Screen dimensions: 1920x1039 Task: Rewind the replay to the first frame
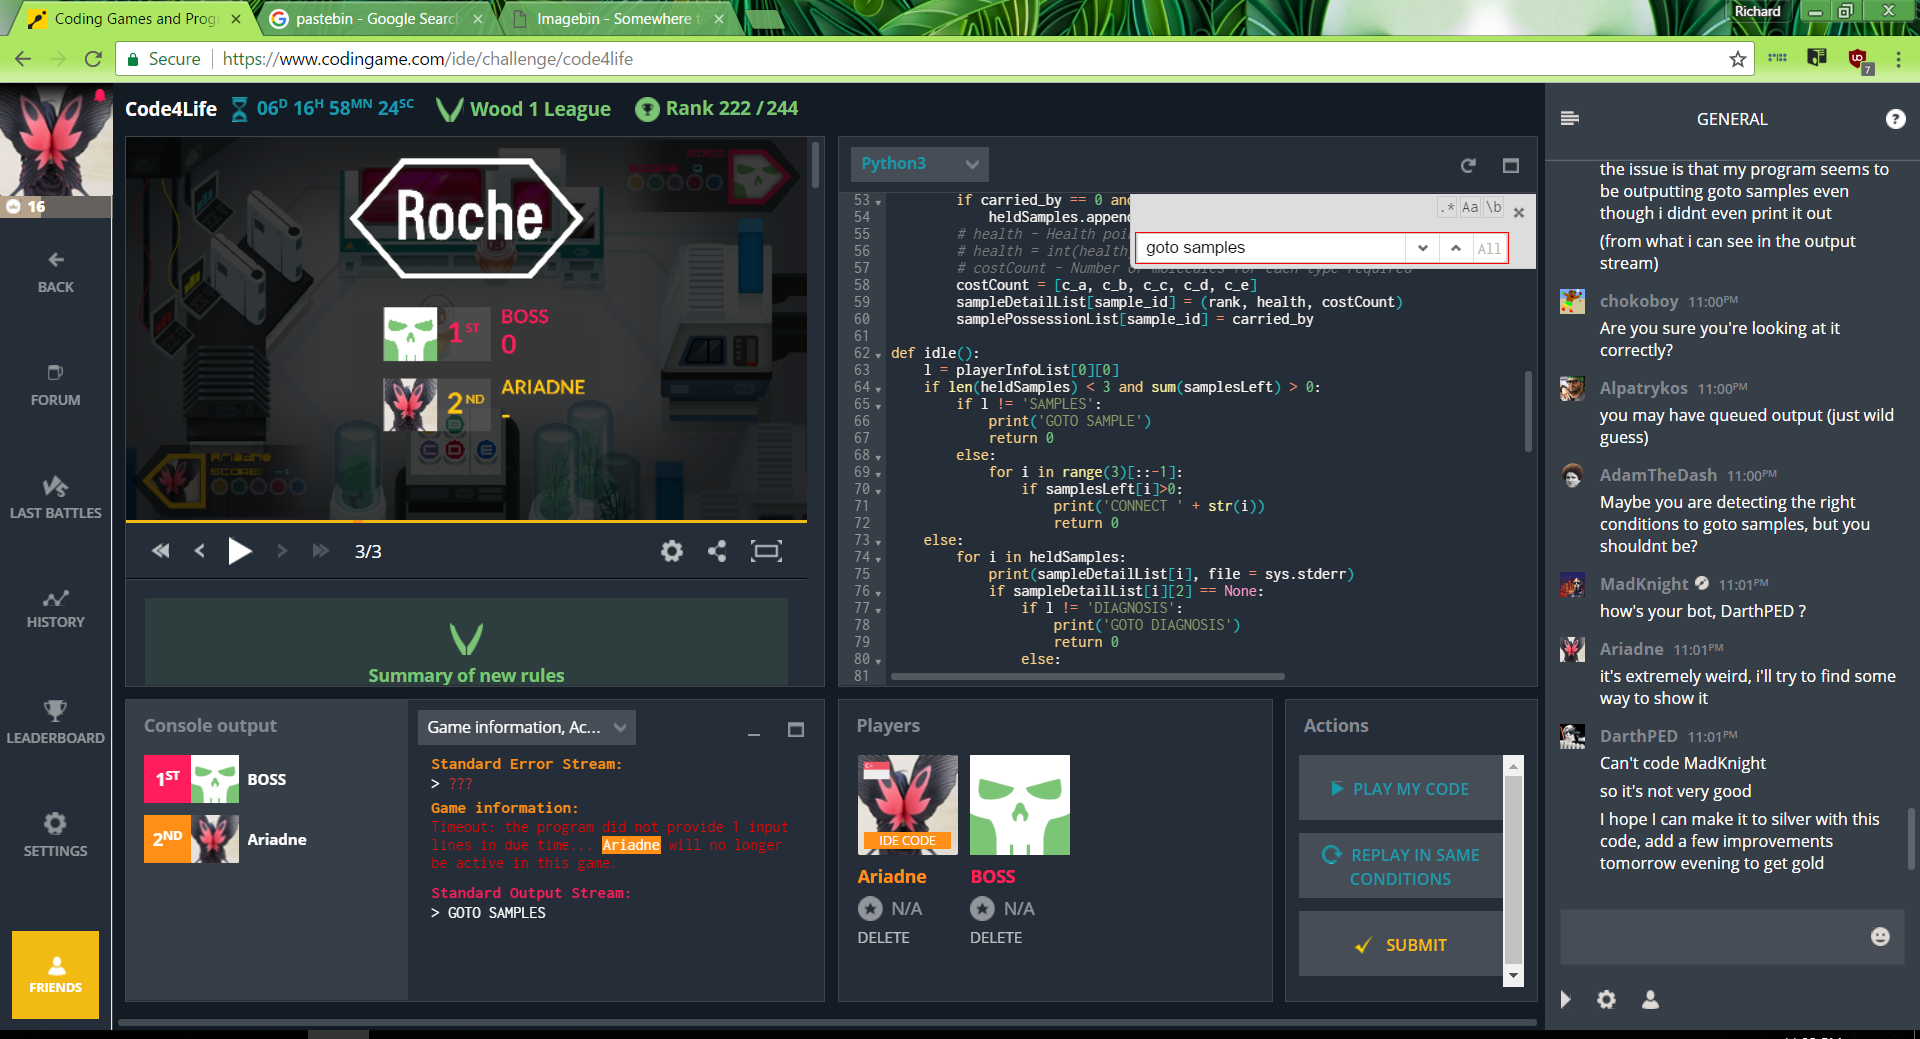(x=160, y=551)
